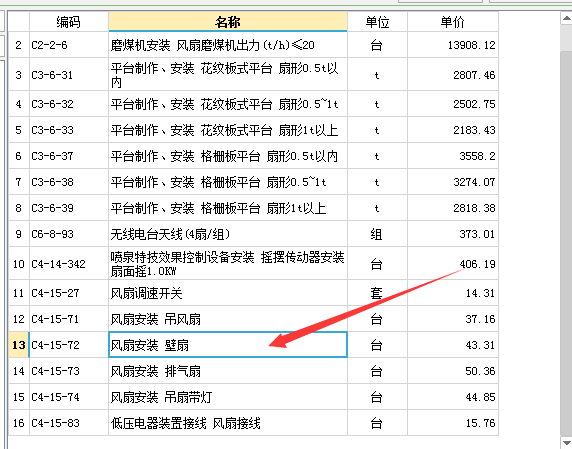This screenshot has width=572, height=449.
Task: Click unit cell 组 in row 9
Action: 377,233
